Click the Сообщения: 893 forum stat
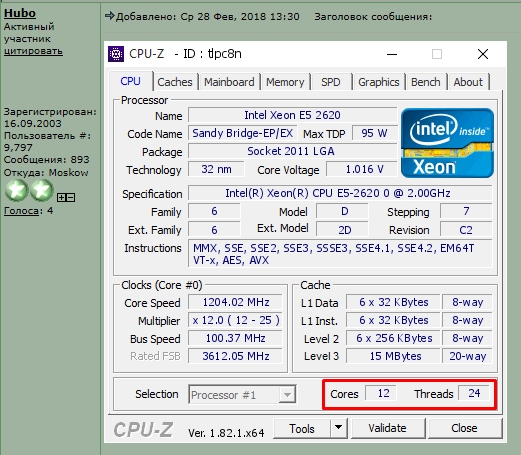The width and height of the screenshot is (521, 455). coord(46,160)
